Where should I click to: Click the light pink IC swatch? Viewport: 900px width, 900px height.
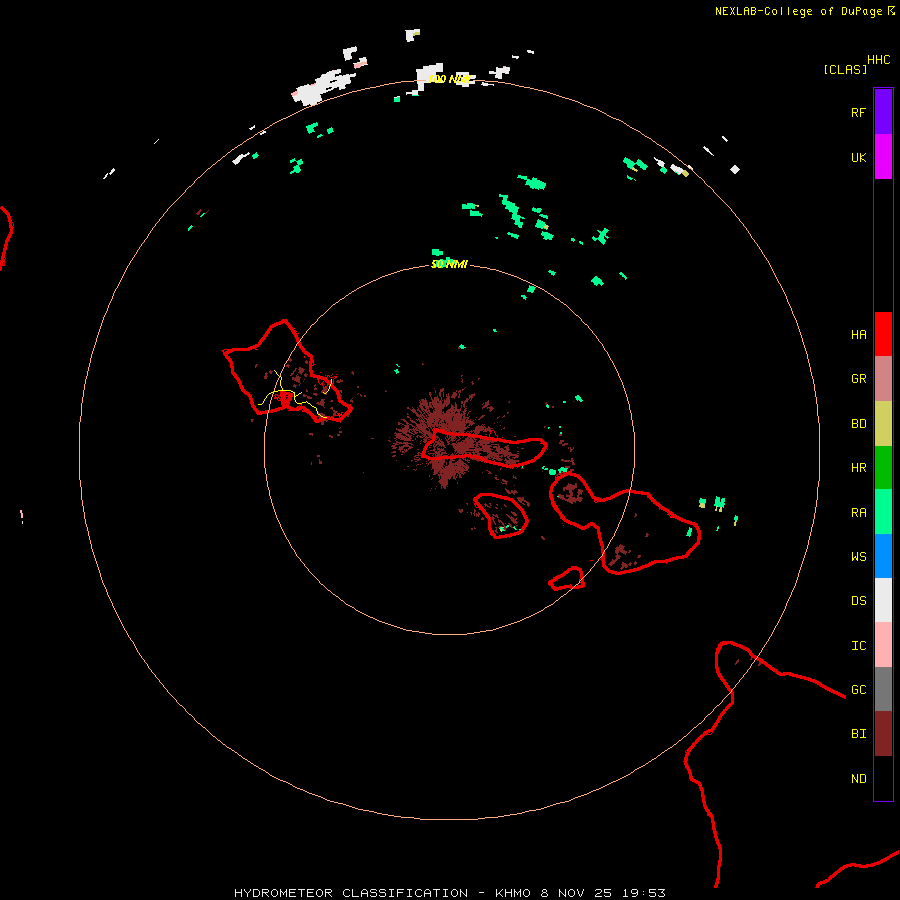883,645
